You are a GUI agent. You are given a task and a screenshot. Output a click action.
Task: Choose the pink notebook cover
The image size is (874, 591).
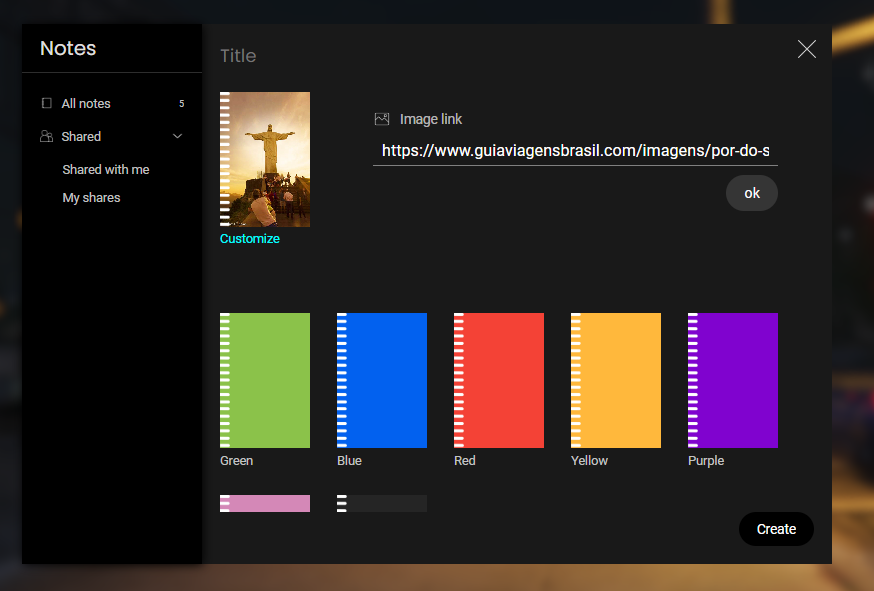[265, 503]
